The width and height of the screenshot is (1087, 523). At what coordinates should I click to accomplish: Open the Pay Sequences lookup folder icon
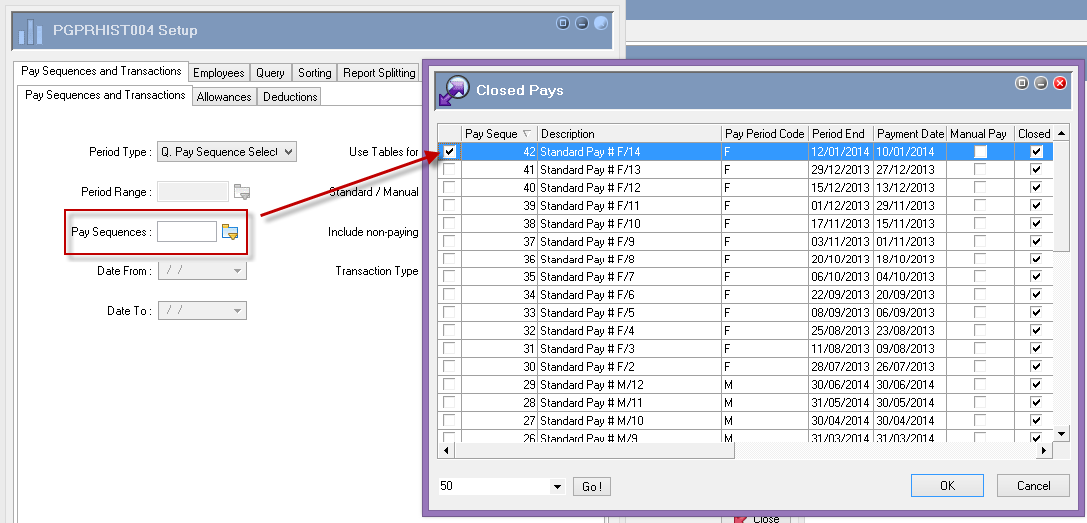[230, 232]
